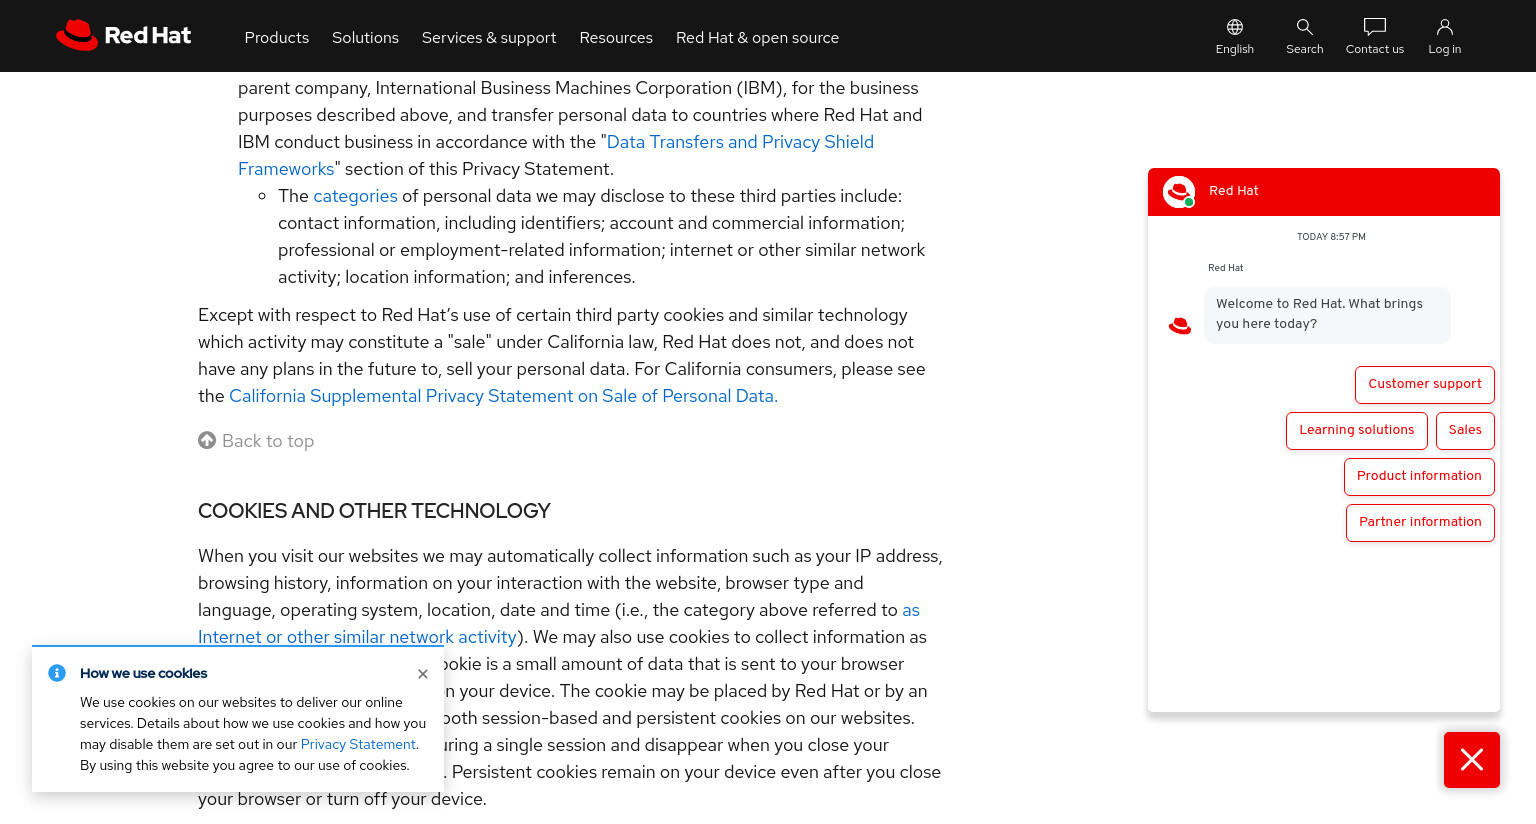Open the English language selector
Viewport: 1536px width, 824px height.
pos(1234,36)
